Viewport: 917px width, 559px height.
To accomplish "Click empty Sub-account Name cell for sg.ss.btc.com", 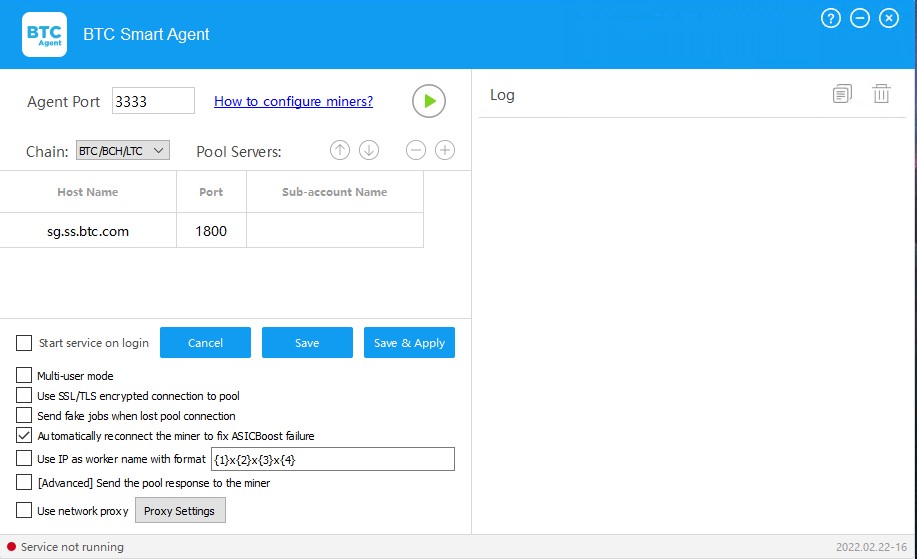I will 335,230.
